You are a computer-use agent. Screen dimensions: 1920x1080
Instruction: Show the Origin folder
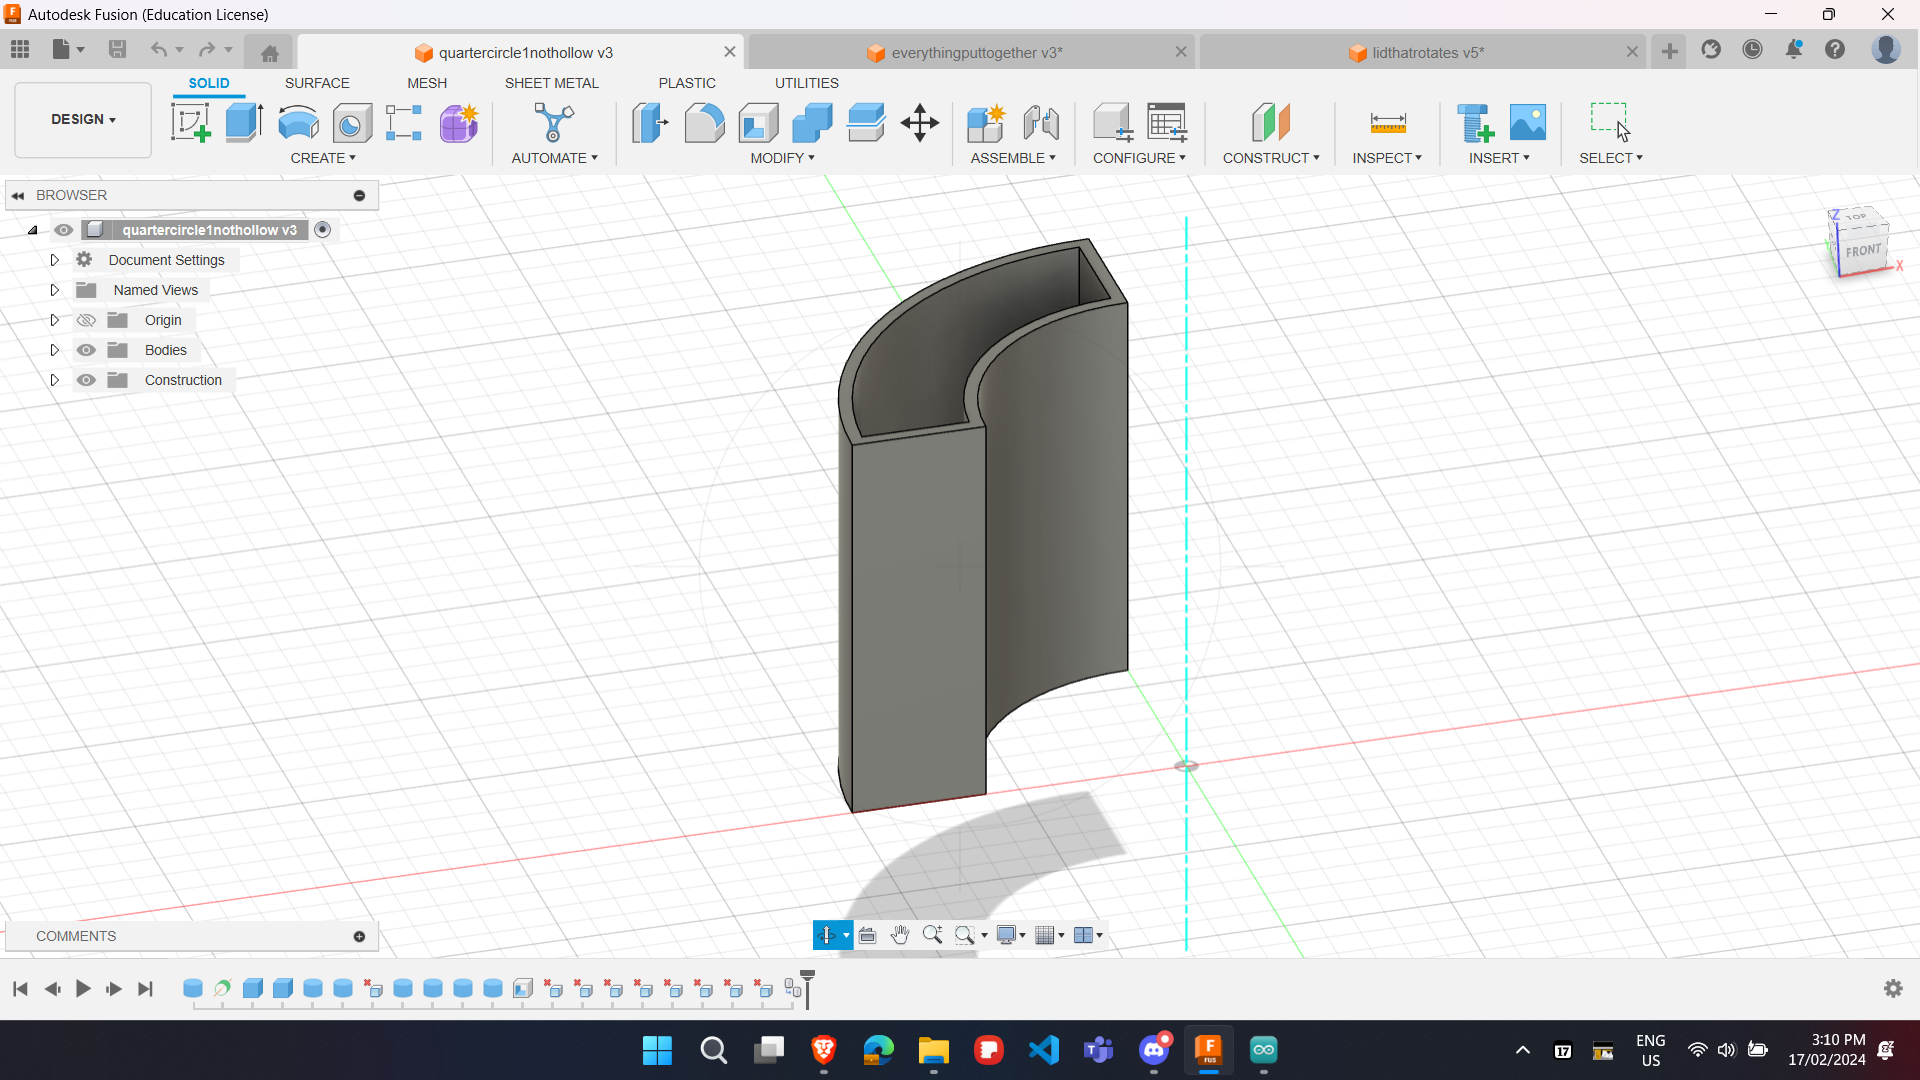[x=87, y=320]
